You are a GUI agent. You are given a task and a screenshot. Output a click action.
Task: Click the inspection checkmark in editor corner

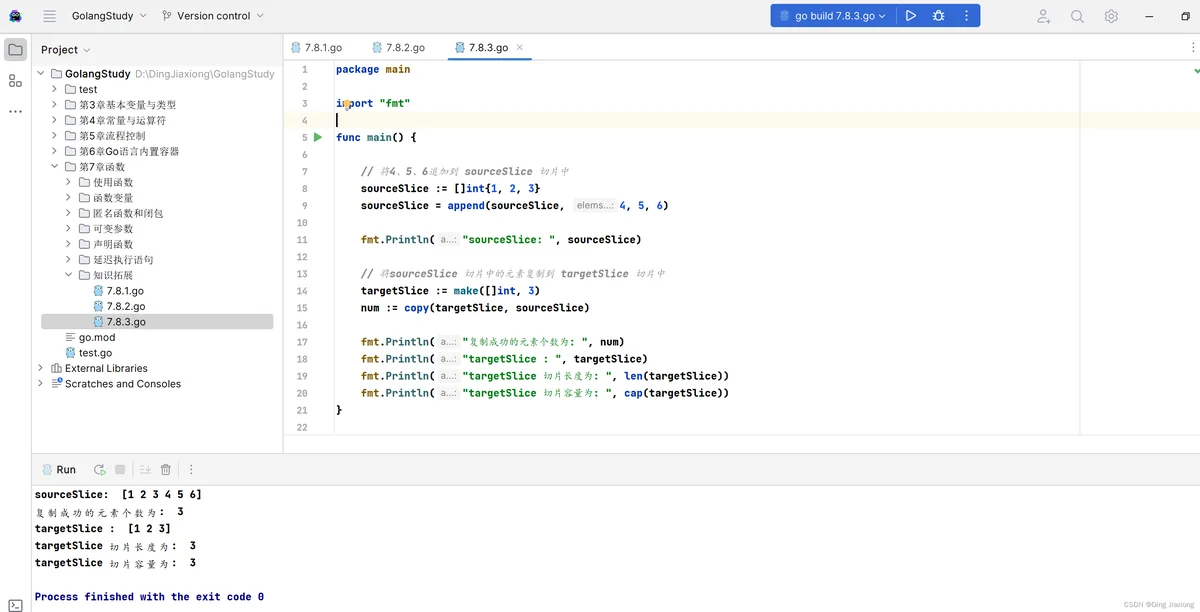(1196, 71)
